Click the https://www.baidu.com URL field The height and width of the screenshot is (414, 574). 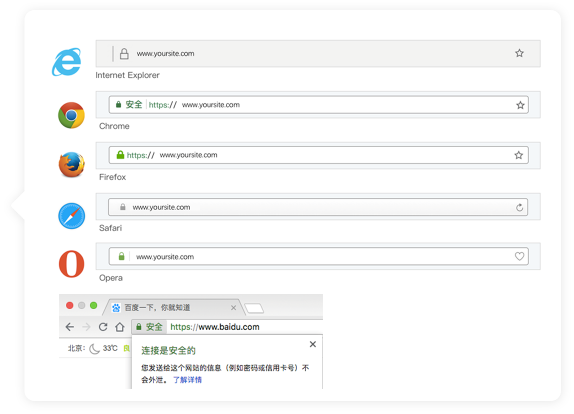(x=245, y=327)
